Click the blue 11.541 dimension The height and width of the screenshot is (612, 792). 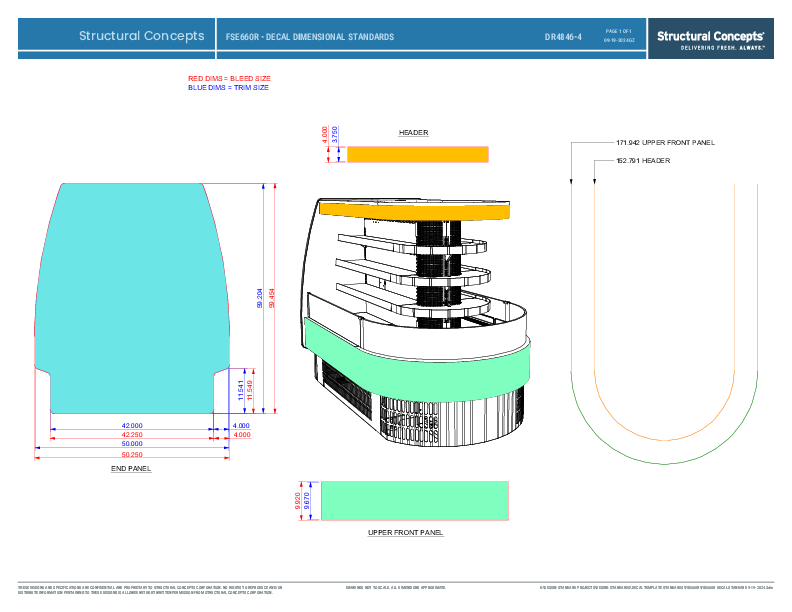[x=241, y=390]
